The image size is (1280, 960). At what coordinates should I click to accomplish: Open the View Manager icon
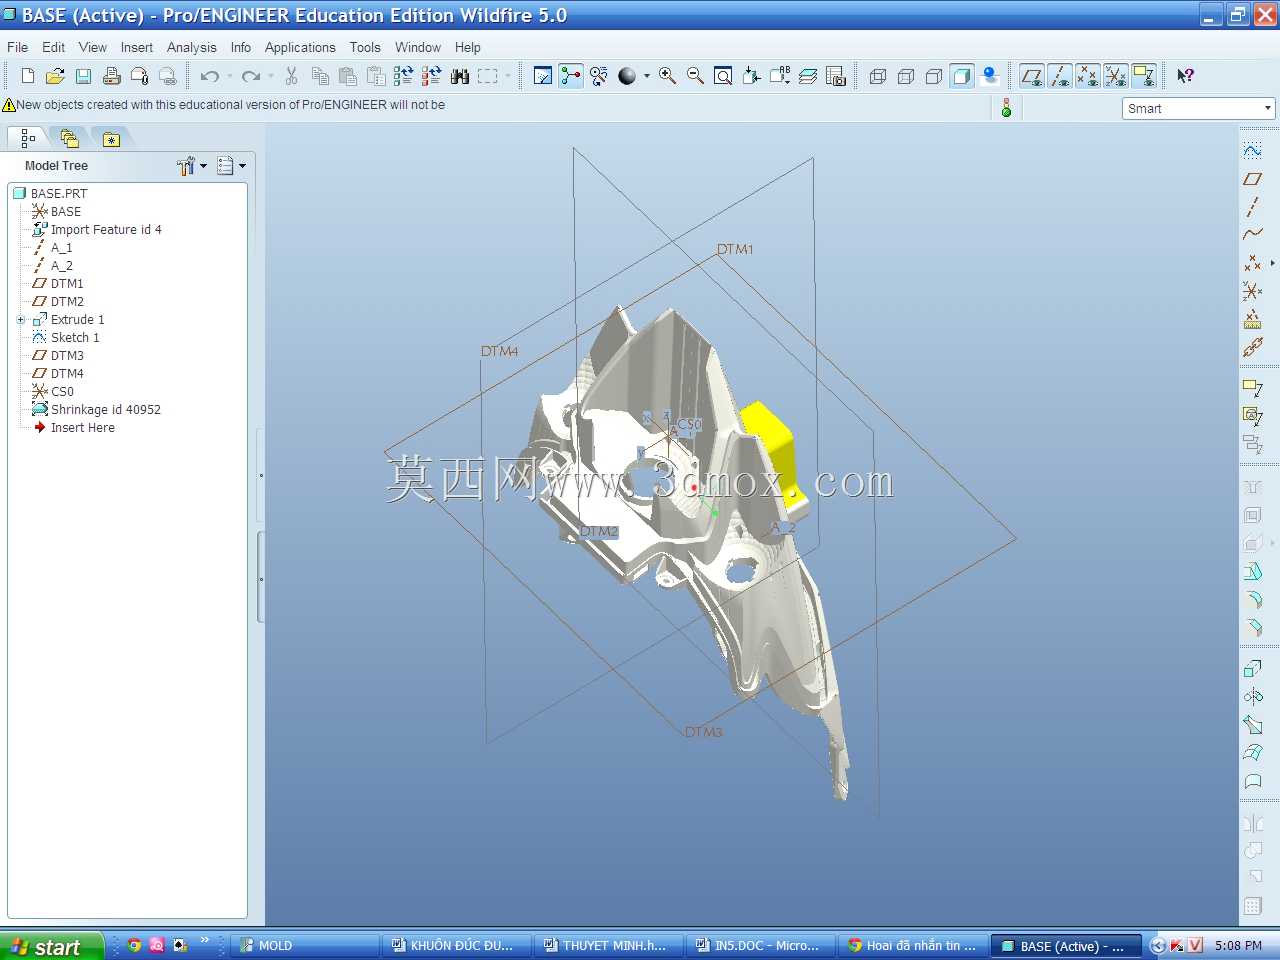[836, 76]
